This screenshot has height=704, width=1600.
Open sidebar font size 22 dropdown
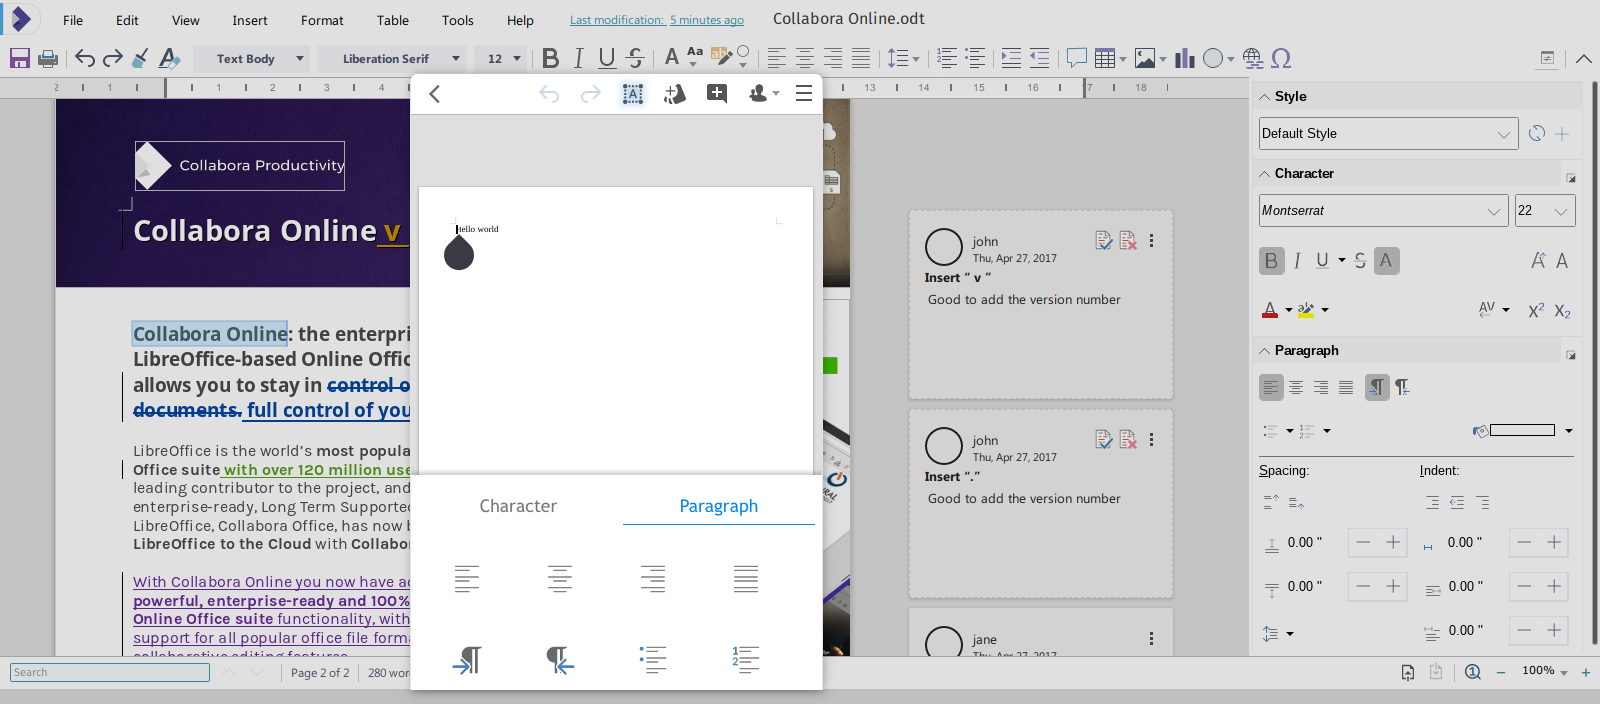1561,211
